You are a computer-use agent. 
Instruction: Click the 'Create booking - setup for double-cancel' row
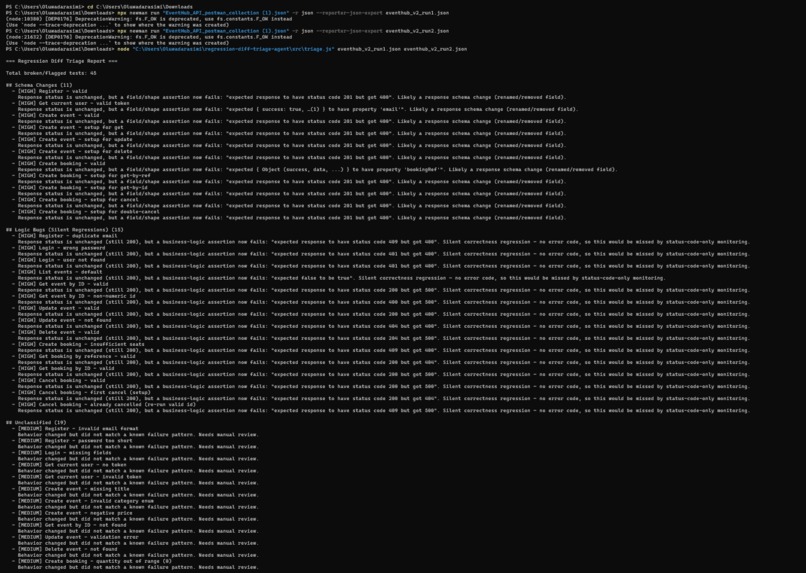(86, 212)
